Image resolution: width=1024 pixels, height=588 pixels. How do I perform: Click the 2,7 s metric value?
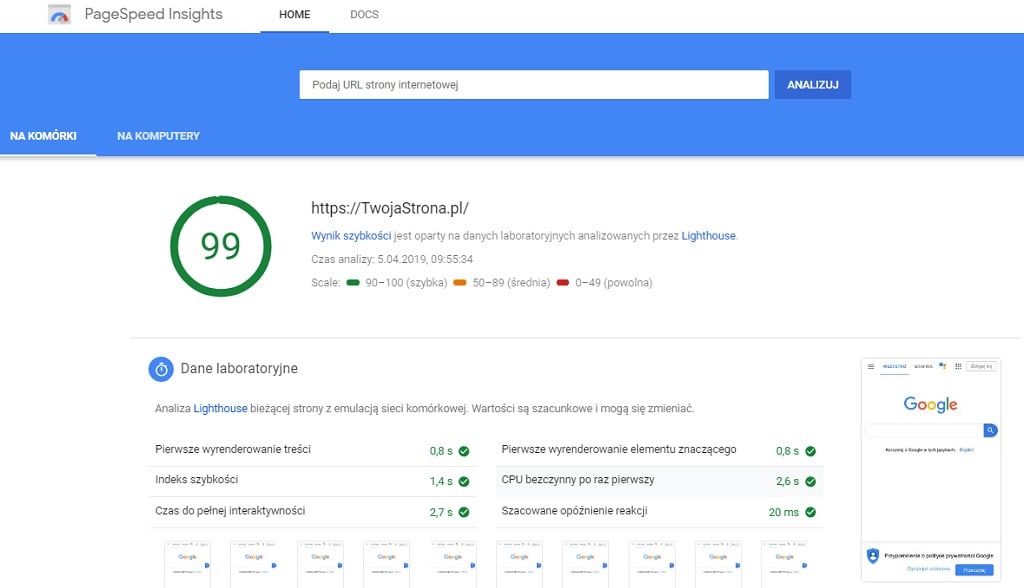pyautogui.click(x=441, y=512)
